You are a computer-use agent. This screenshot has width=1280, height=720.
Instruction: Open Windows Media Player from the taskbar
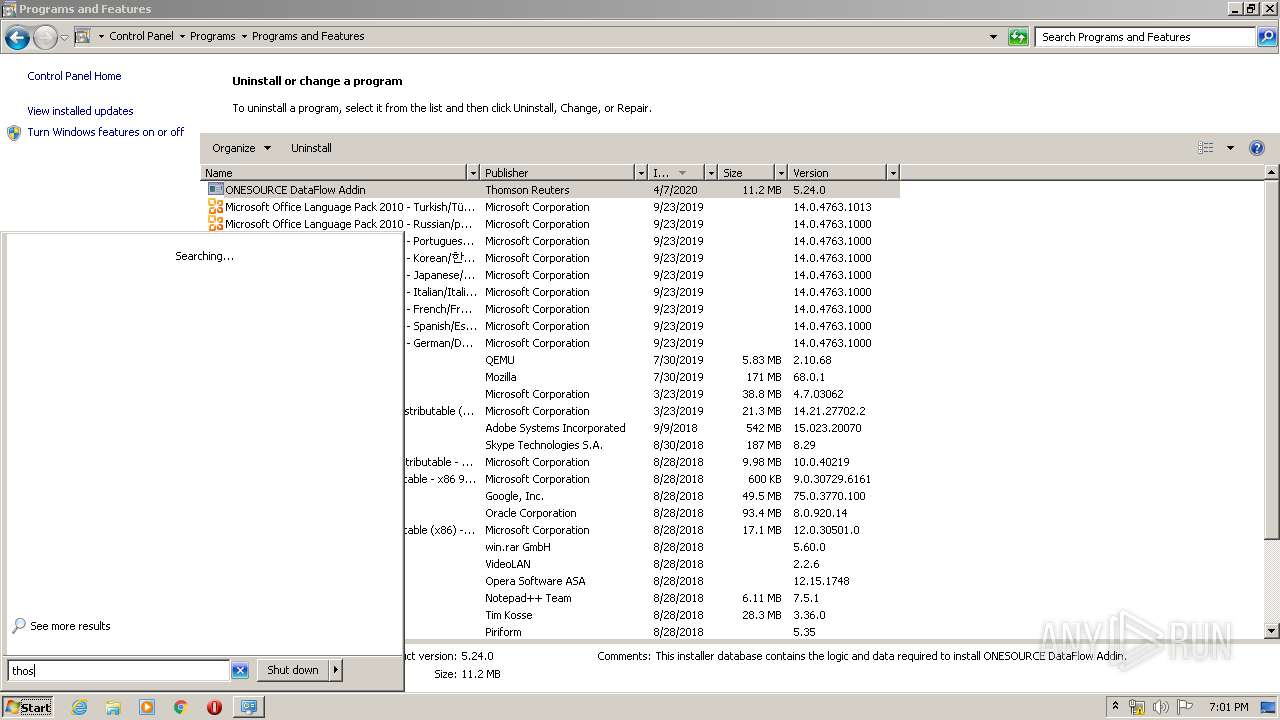click(147, 707)
